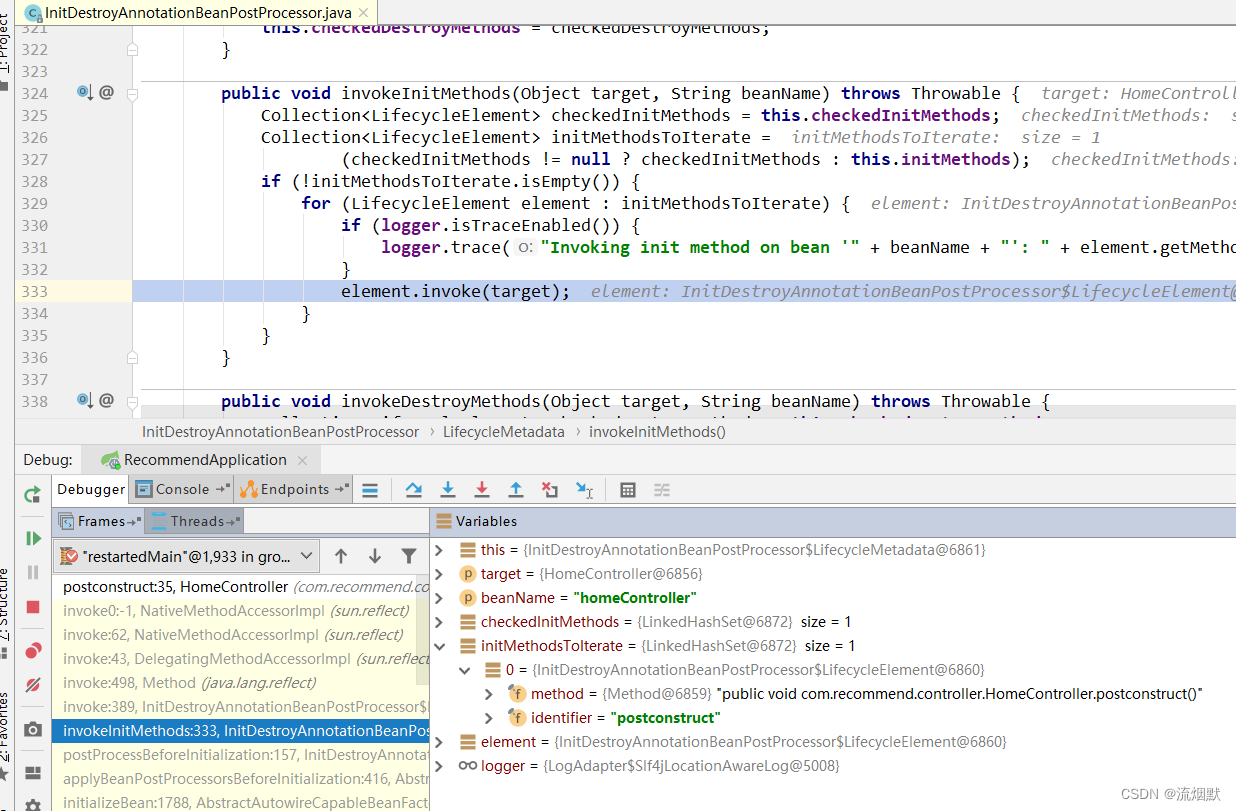Click the Restore Layout icon in debug sidebar
Screen dimensions: 1236x811
pos(33,773)
